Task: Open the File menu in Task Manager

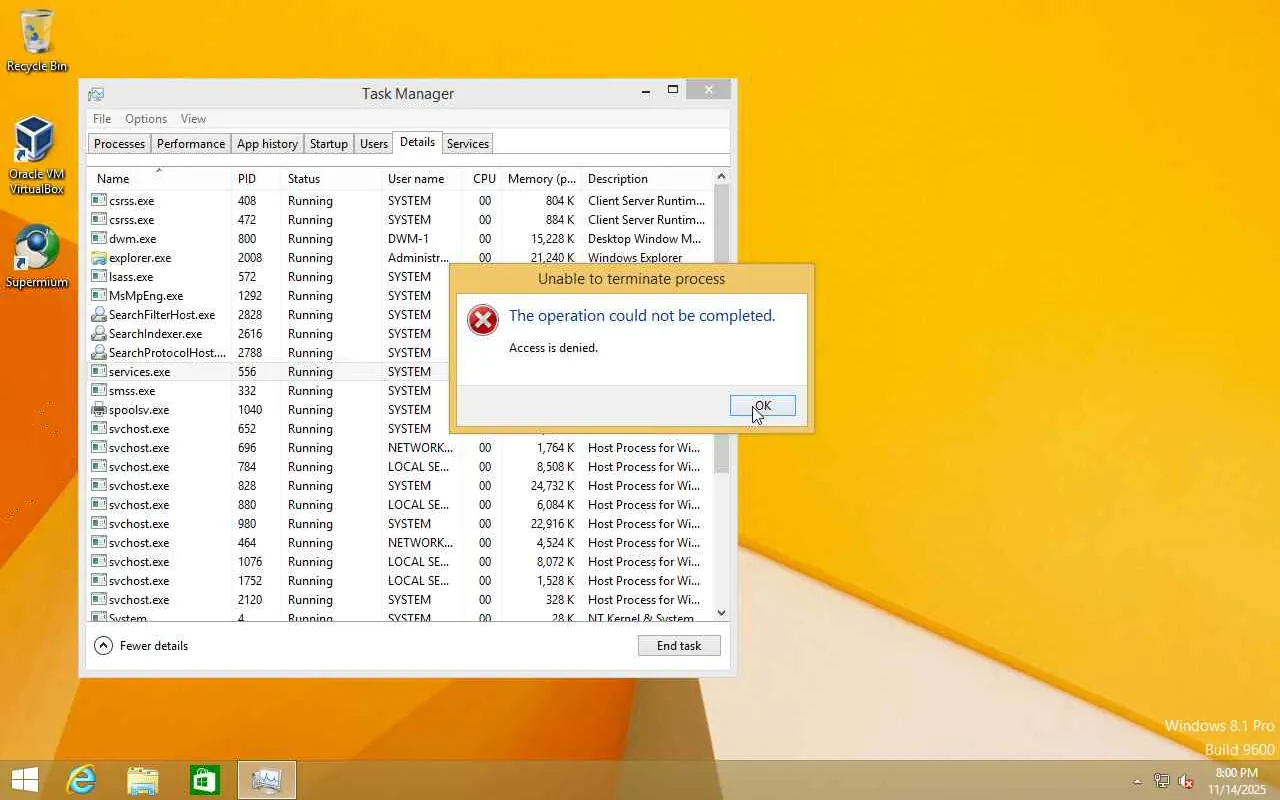Action: pos(102,119)
